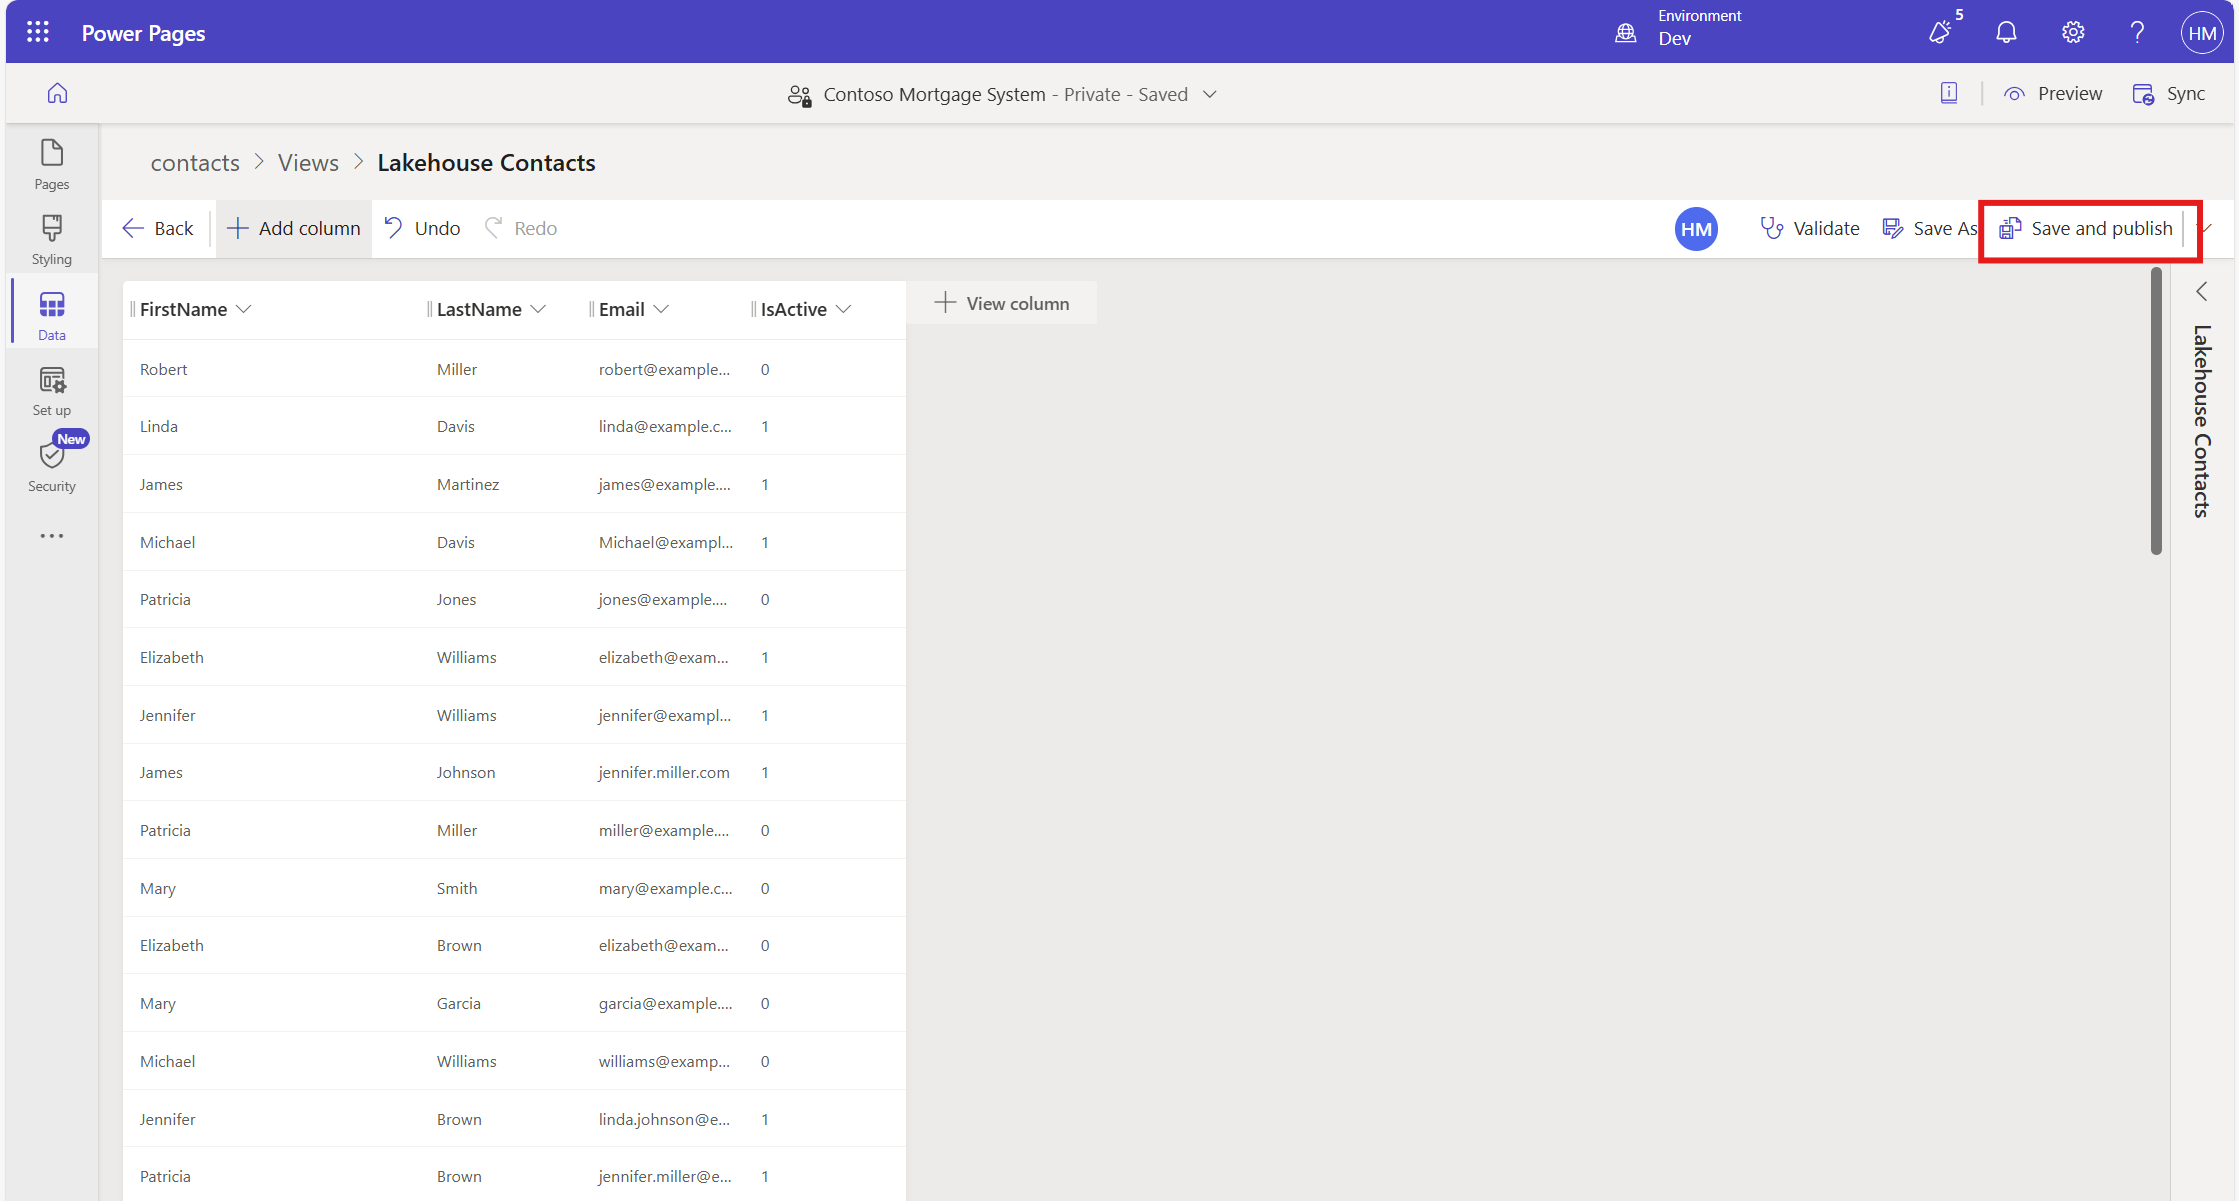
Task: Open the Styling workspace
Action: pos(52,240)
